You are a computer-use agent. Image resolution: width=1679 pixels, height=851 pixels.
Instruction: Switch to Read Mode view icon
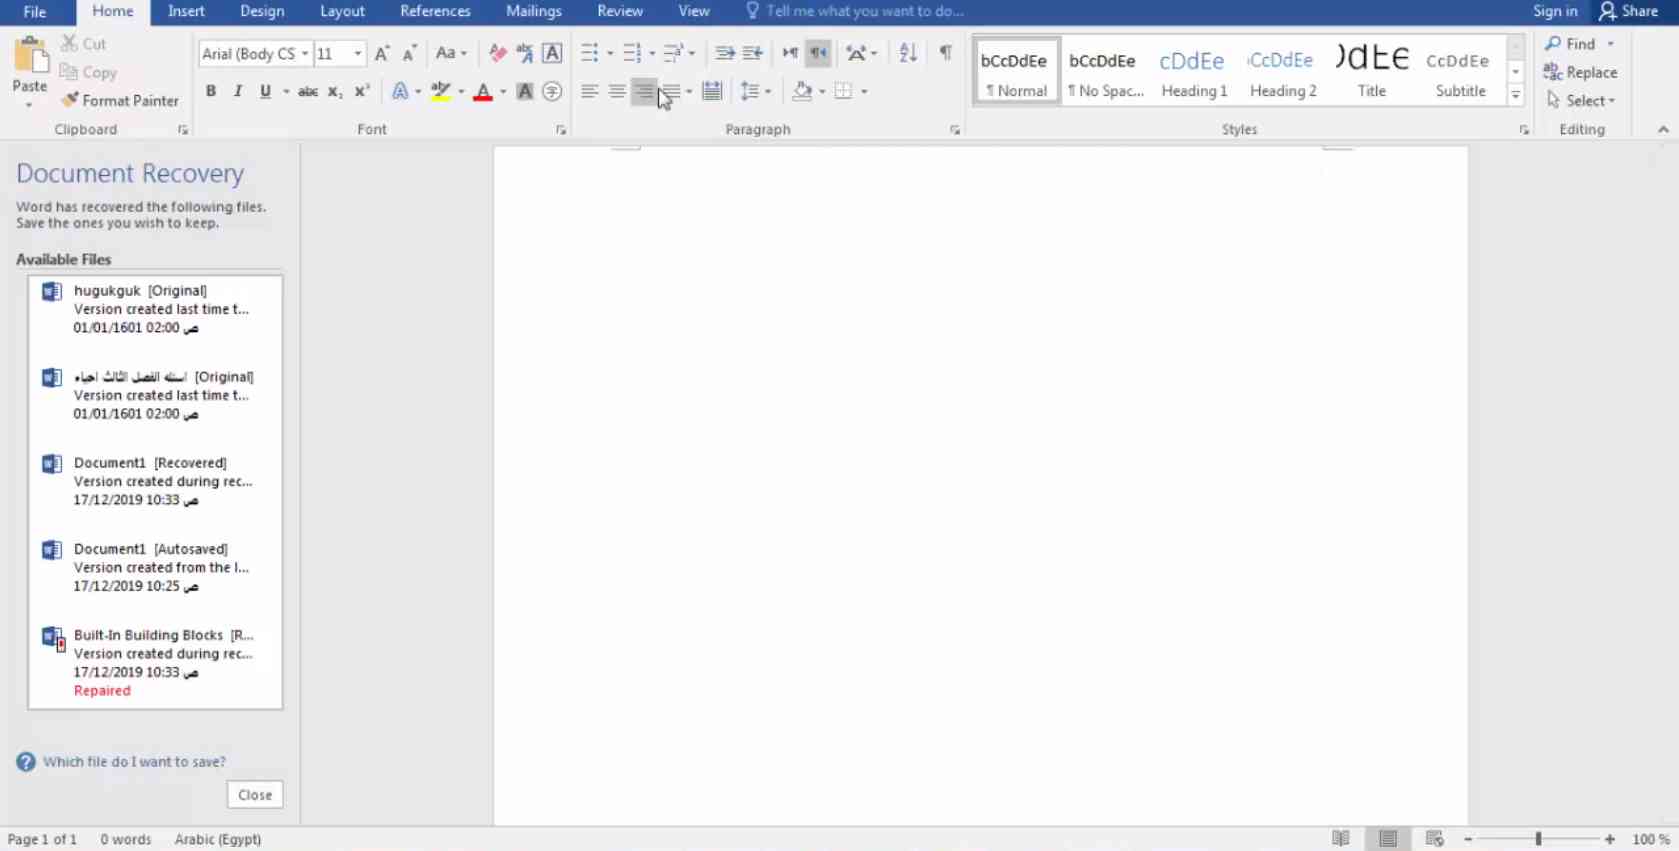tap(1341, 839)
